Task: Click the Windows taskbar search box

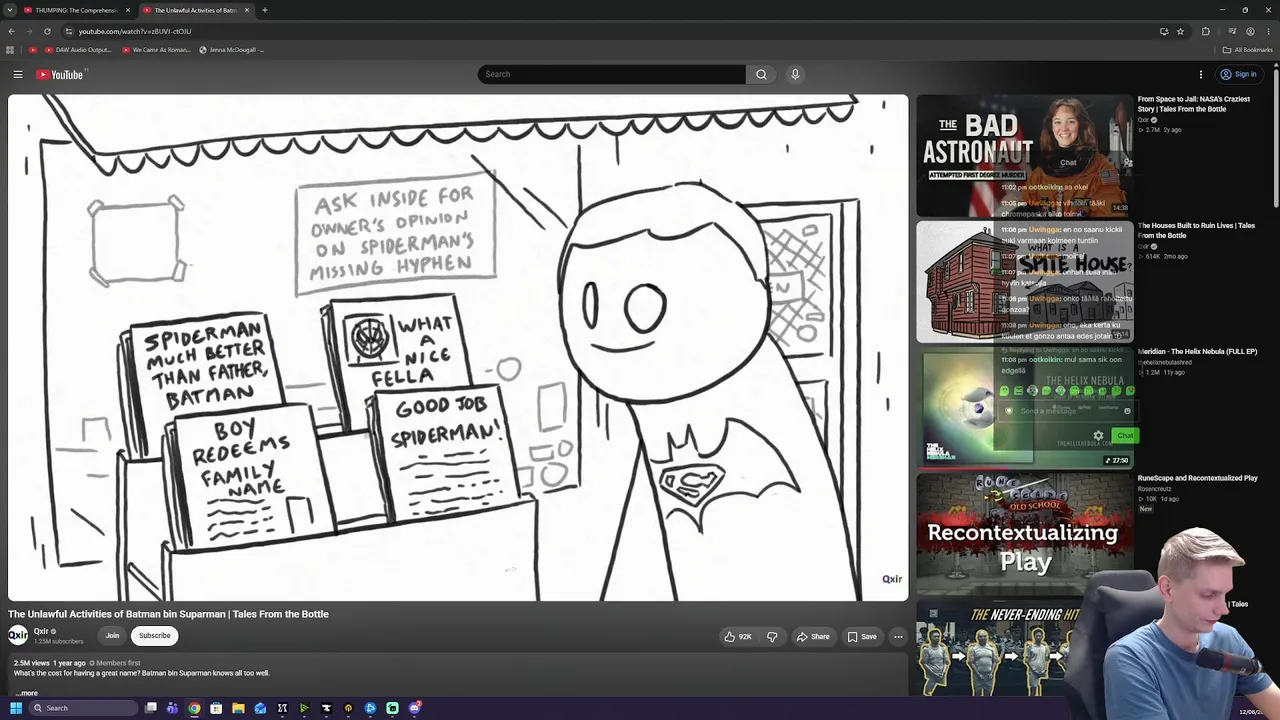Action: [82, 708]
